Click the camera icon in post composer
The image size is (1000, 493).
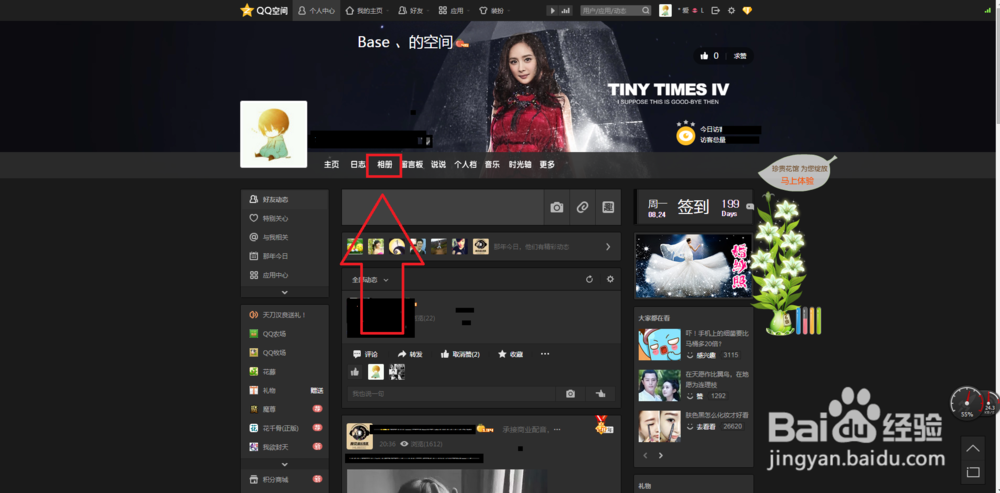557,207
